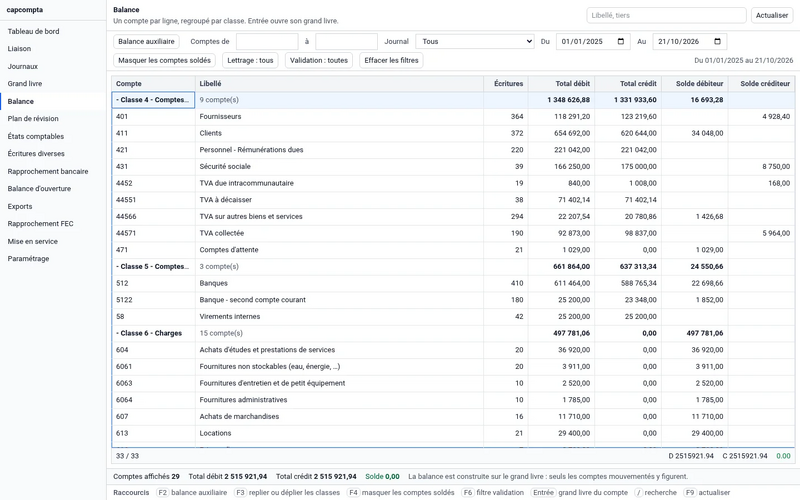Select row Personnel - Rémunérations dues
The height and width of the screenshot is (500, 800).
point(453,150)
